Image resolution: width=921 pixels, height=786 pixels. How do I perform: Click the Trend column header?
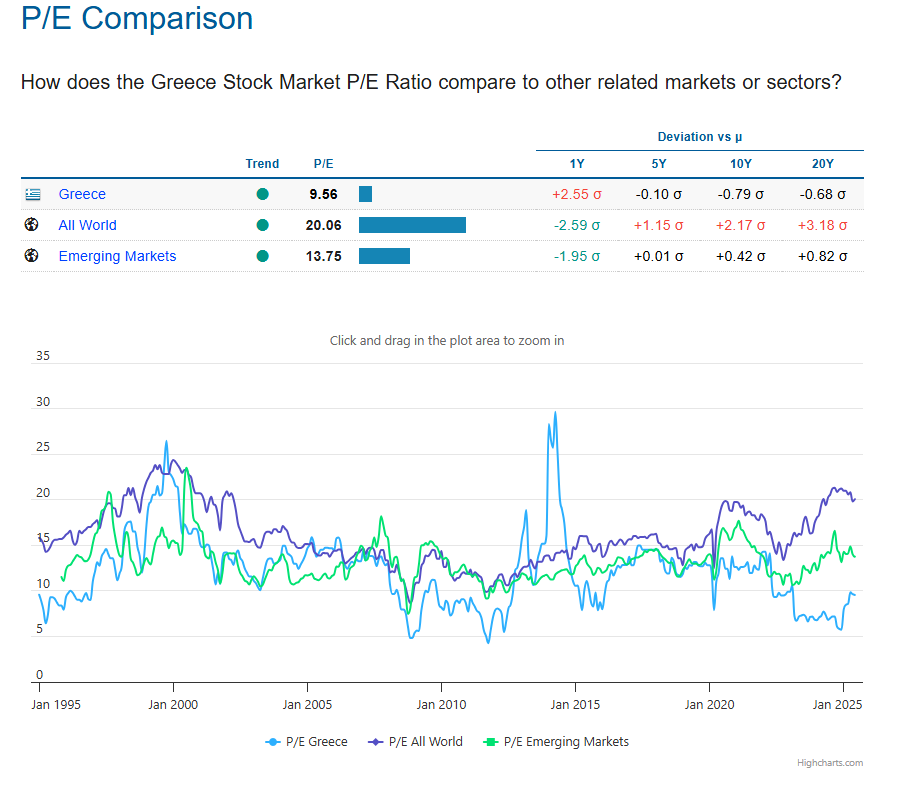pos(263,164)
